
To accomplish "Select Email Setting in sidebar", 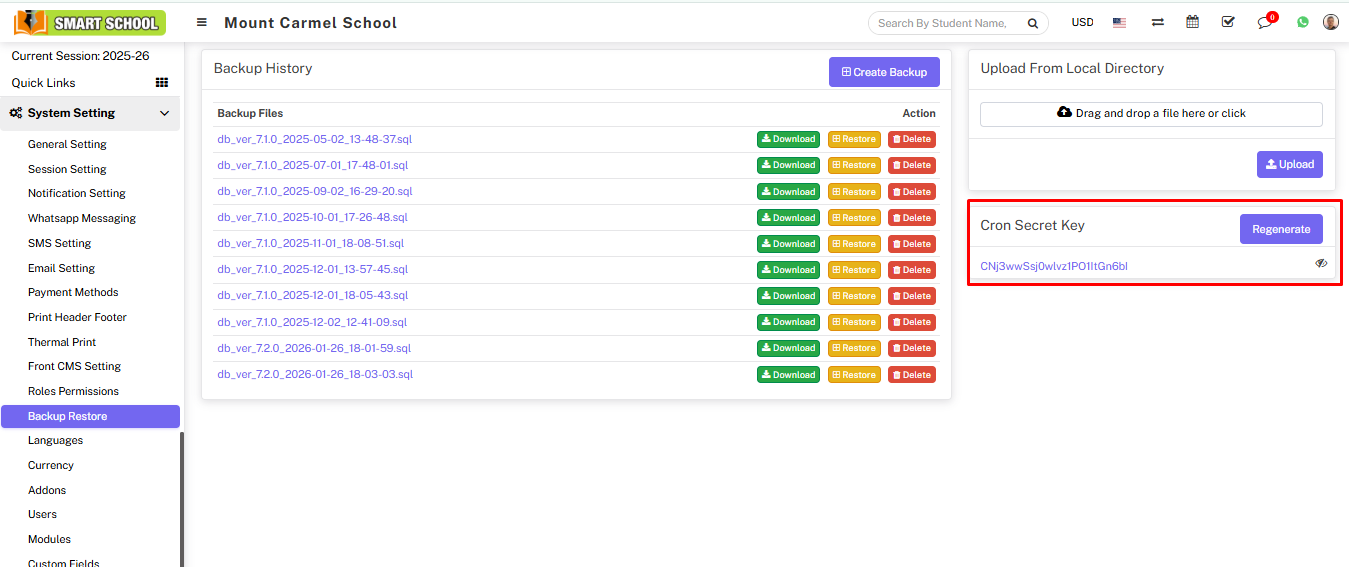I will point(61,268).
